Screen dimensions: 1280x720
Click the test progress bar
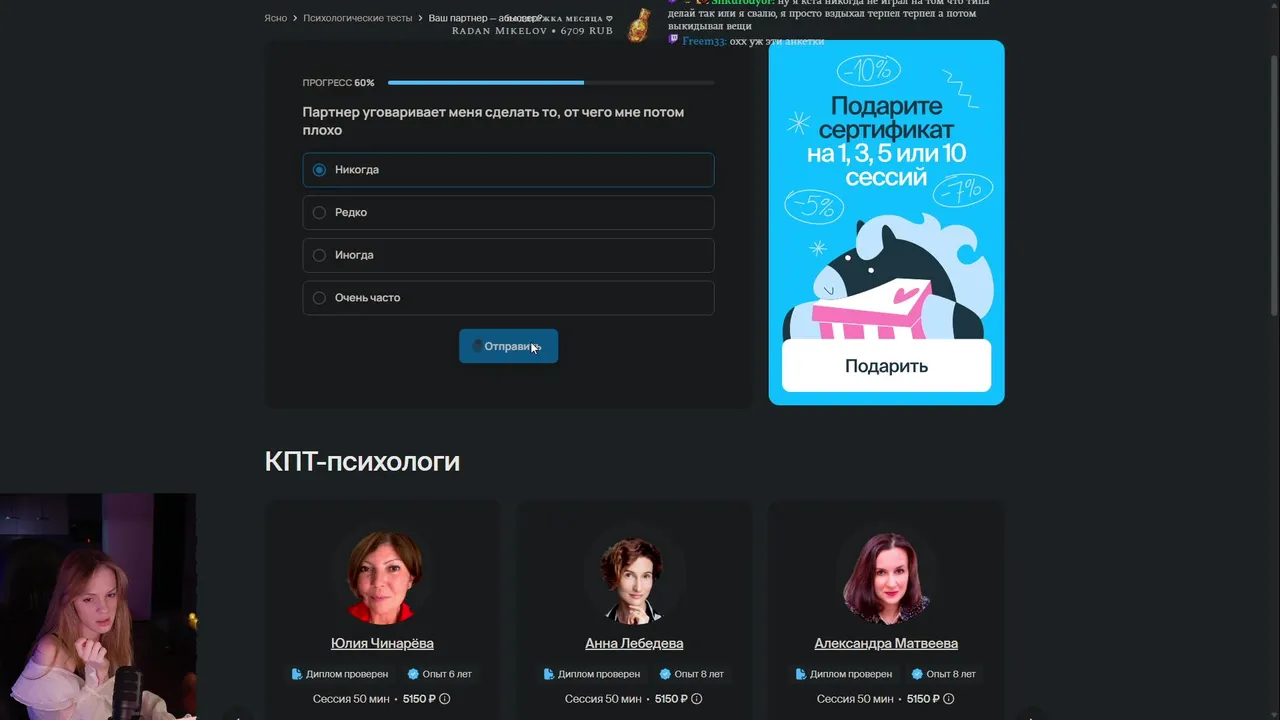tap(551, 83)
